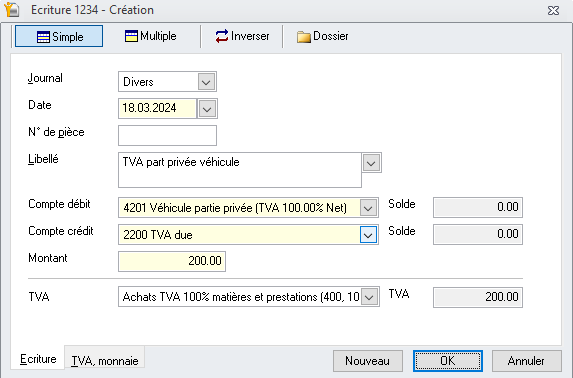Open the Compte crédit account list
This screenshot has height=378, width=573.
[x=368, y=235]
